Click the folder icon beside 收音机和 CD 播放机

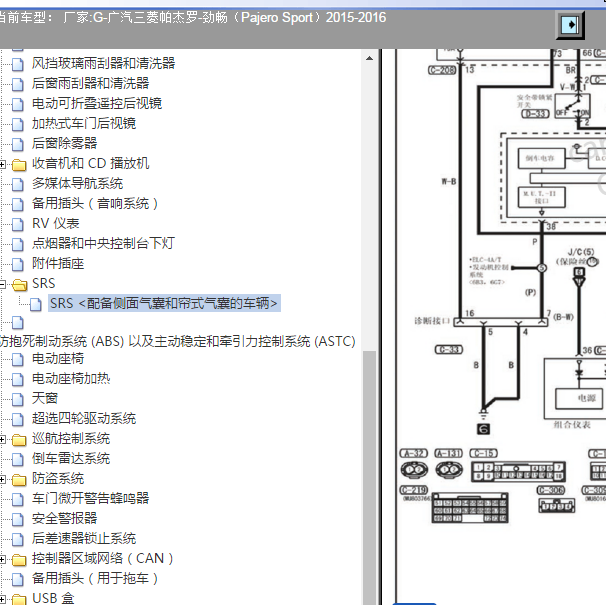tap(19, 165)
